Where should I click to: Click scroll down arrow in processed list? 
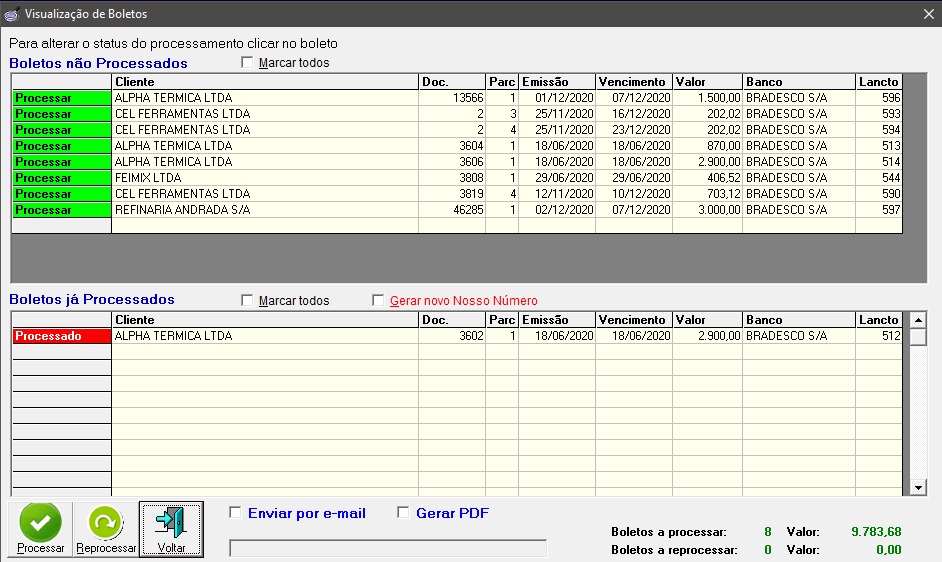[918, 487]
